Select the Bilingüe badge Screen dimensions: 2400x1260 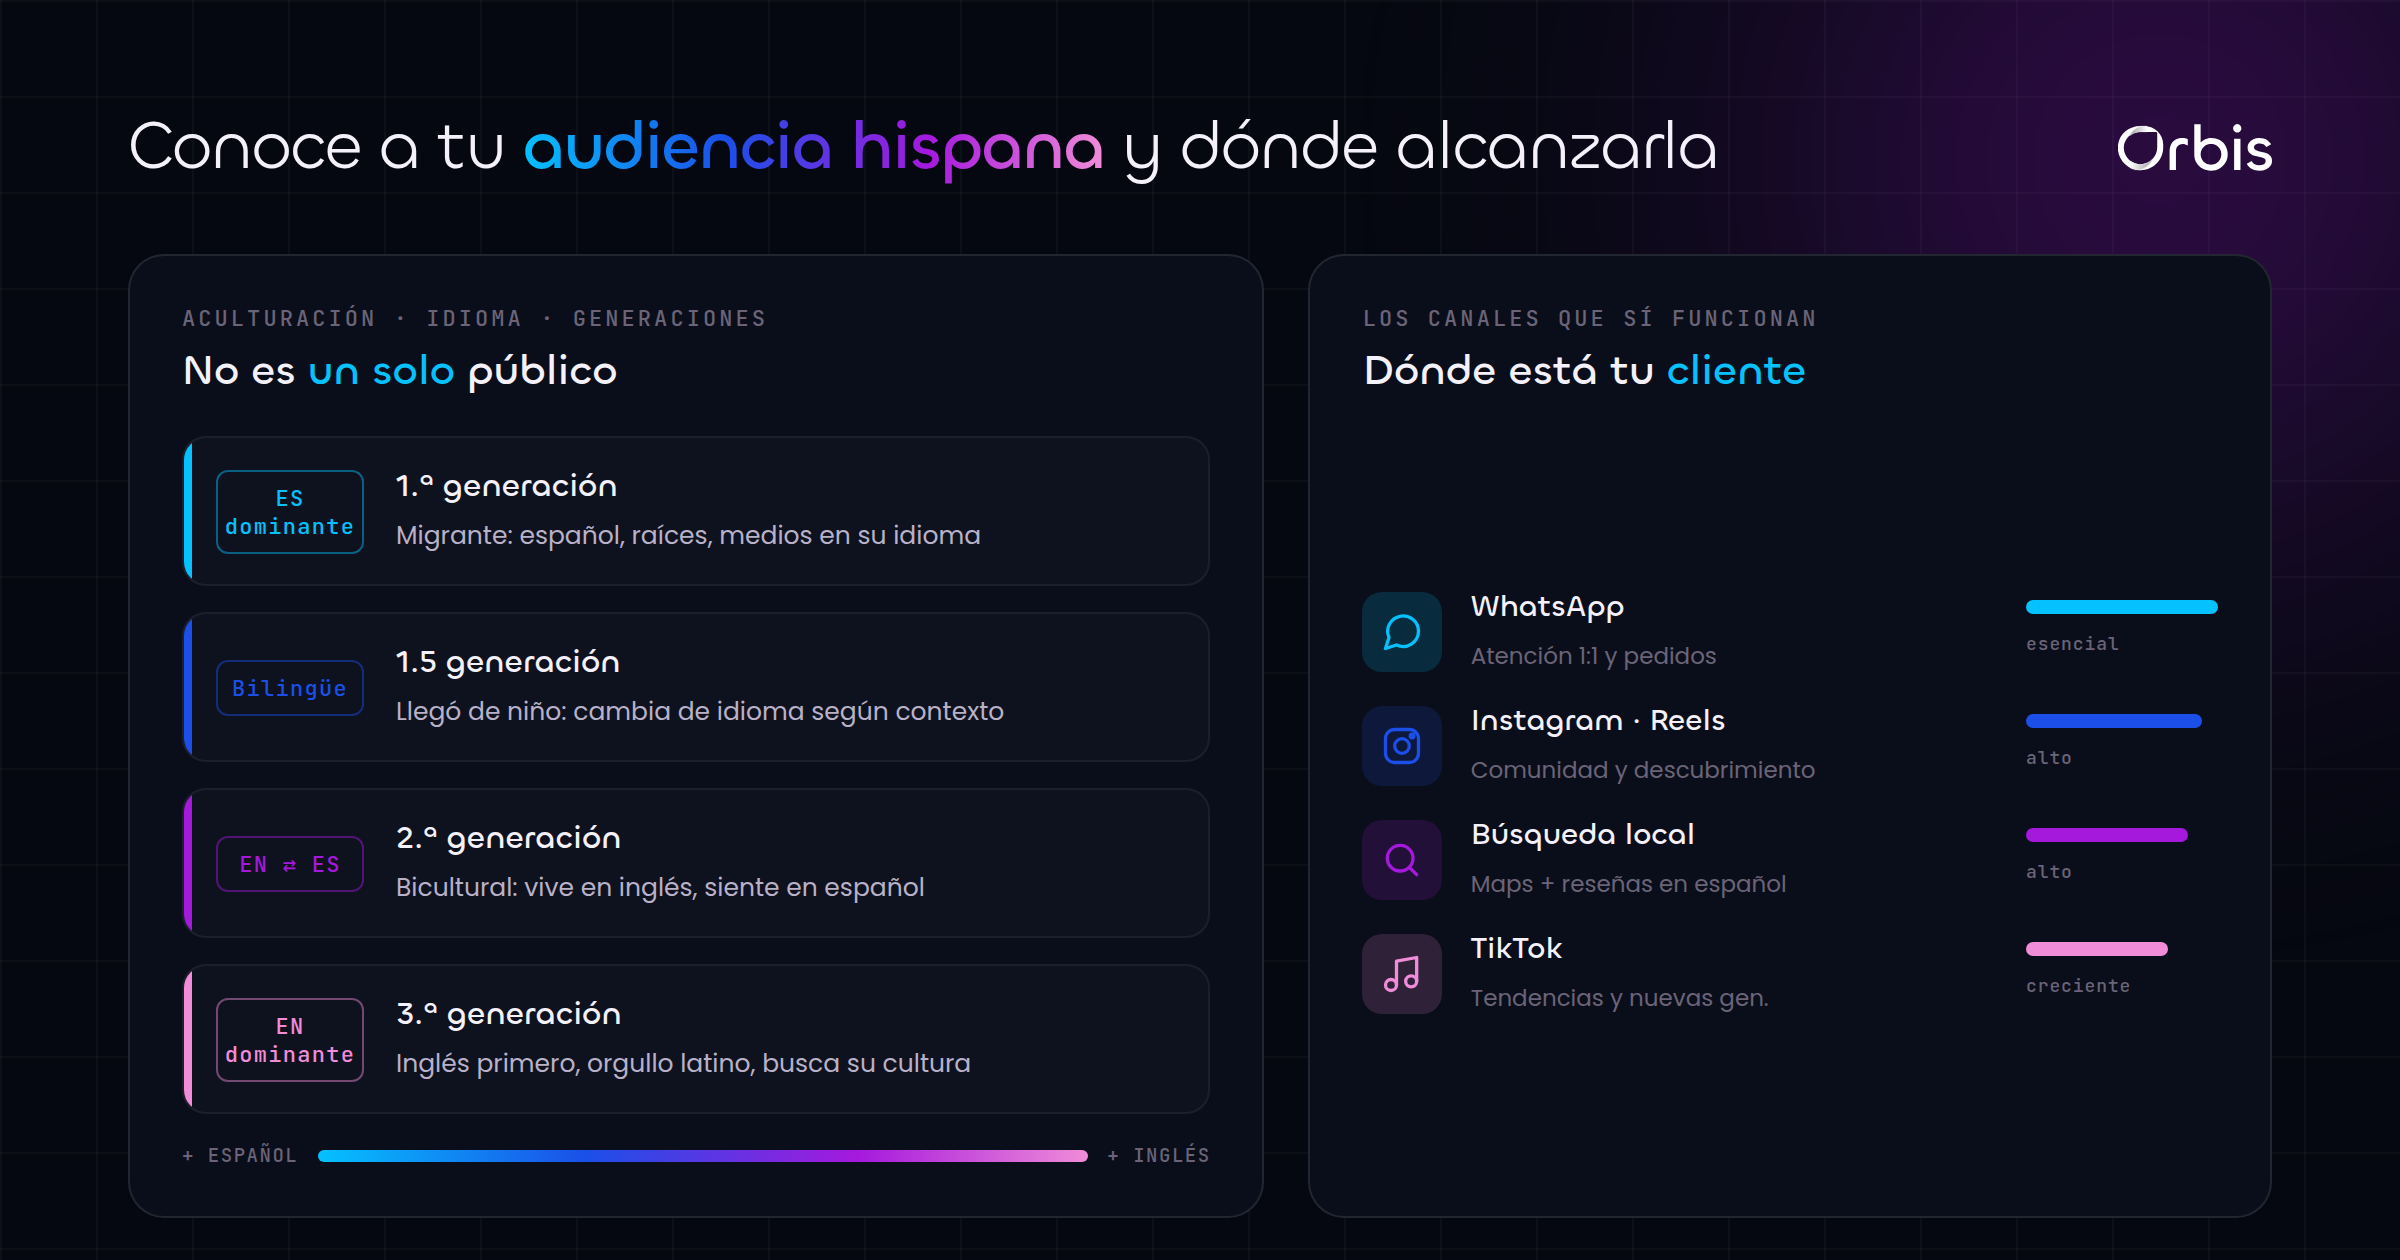pos(290,688)
